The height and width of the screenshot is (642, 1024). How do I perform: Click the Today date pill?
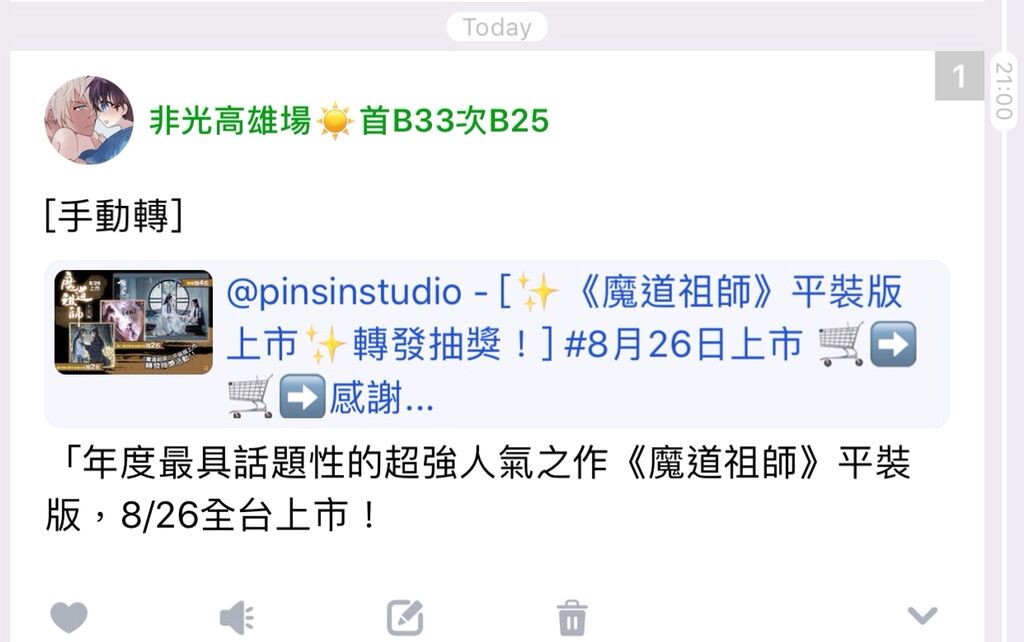(497, 27)
